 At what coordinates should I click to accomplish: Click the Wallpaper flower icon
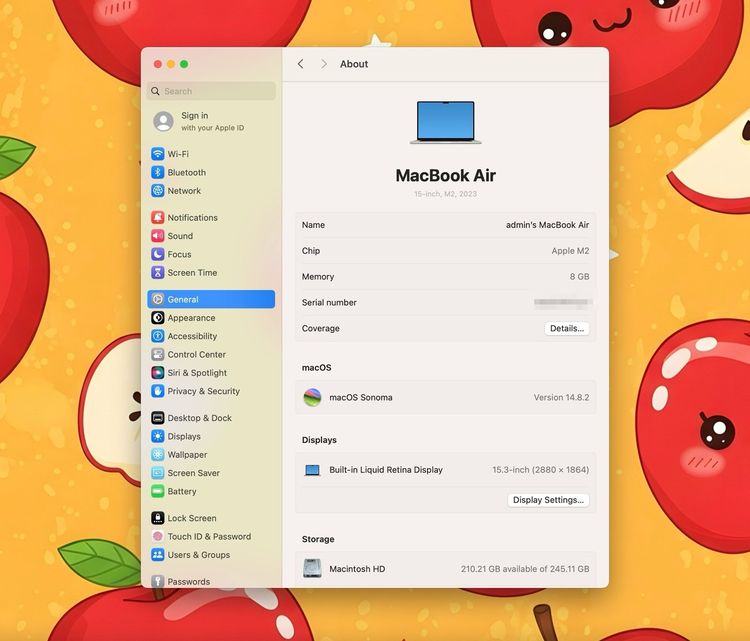point(157,454)
